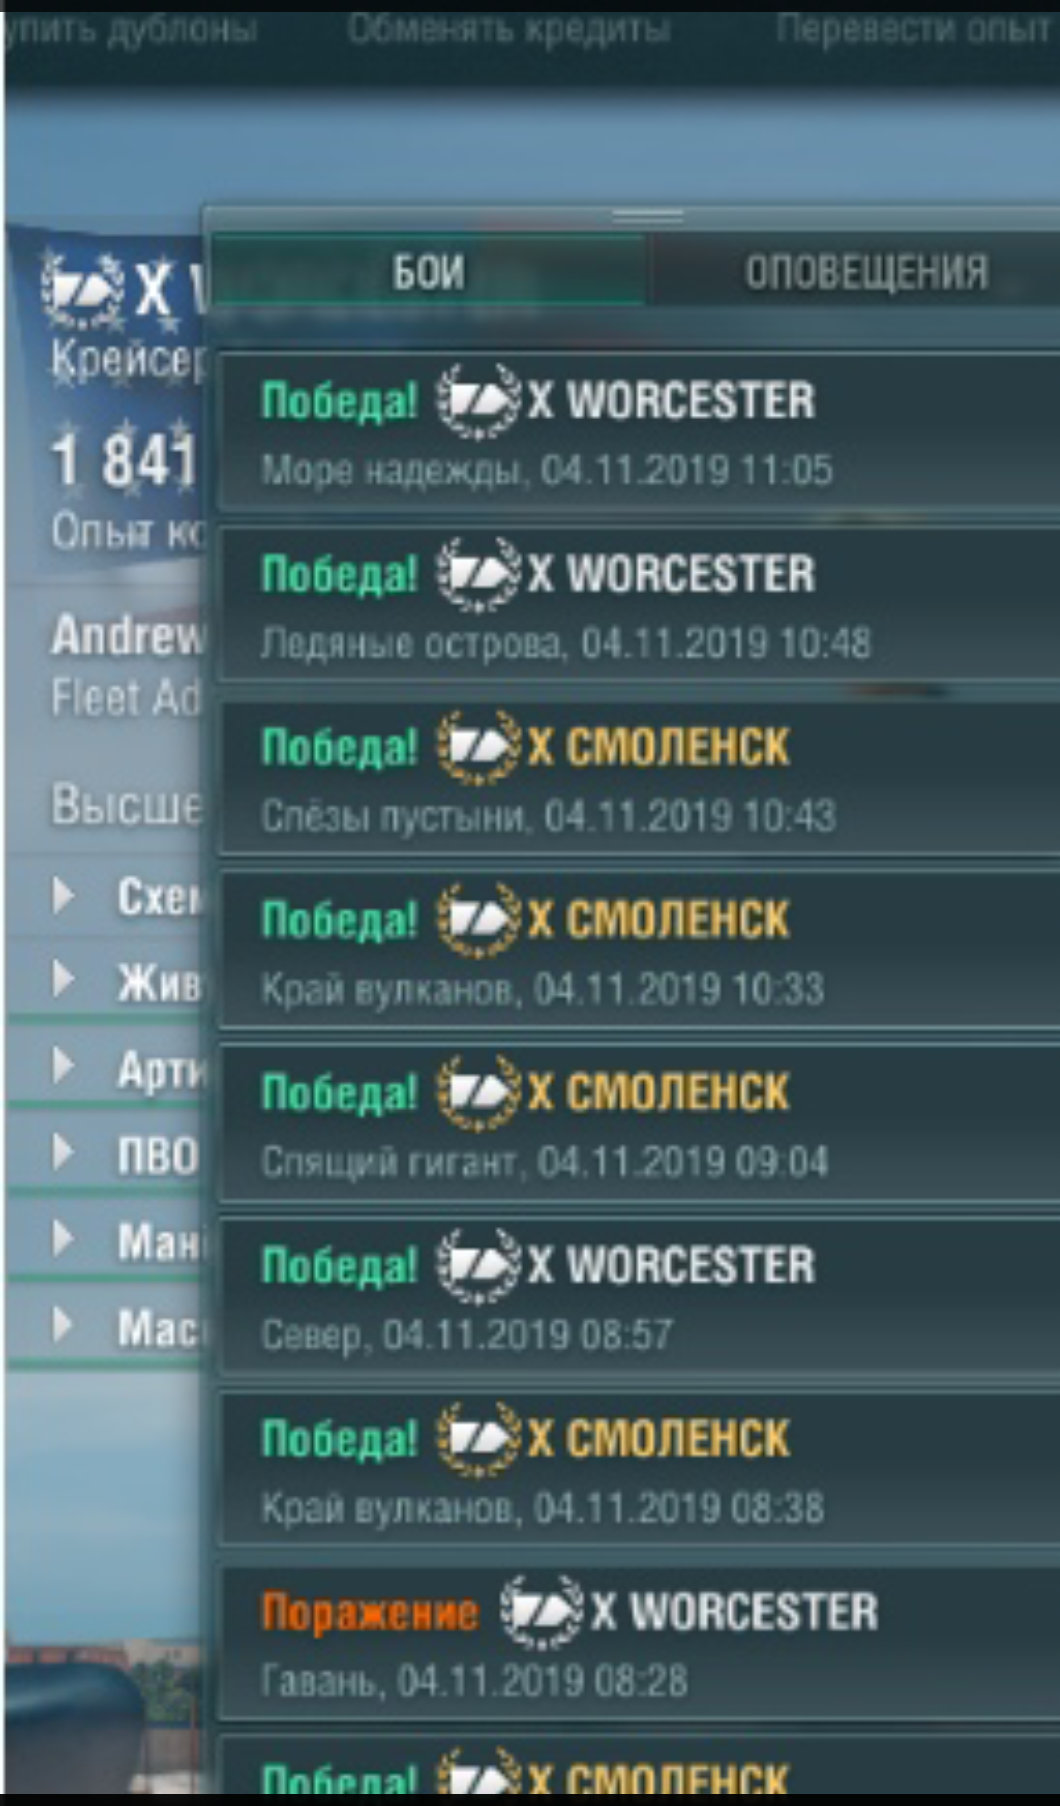The width and height of the screenshot is (1060, 1806).
Task: Click cruiser icon of Worcester 08:57 battle
Action: [x=479, y=1267]
